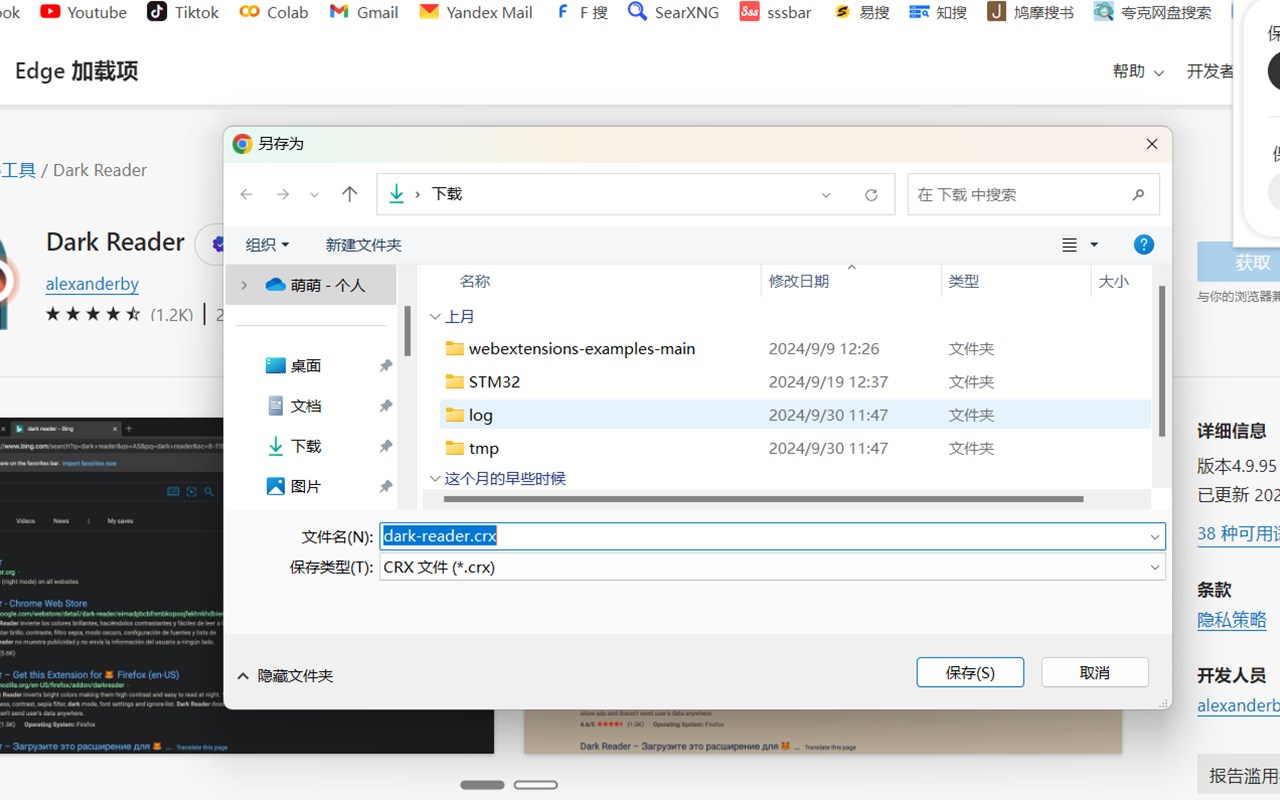This screenshot has height=800, width=1280.
Task: Open Youtube bookmark
Action: (84, 12)
